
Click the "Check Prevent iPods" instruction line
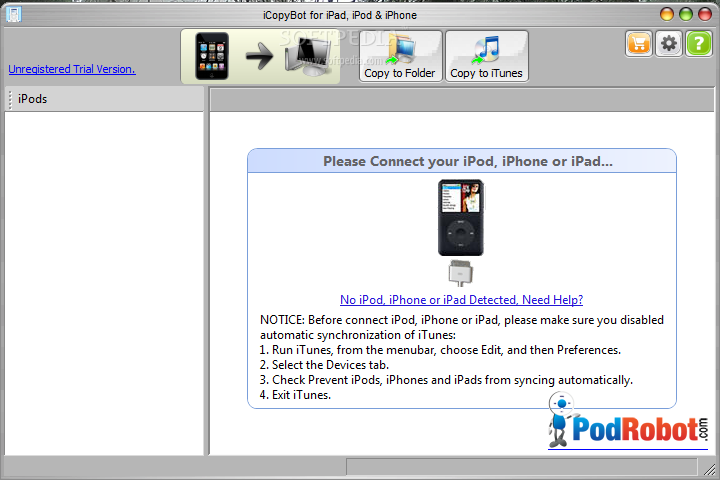pos(446,380)
